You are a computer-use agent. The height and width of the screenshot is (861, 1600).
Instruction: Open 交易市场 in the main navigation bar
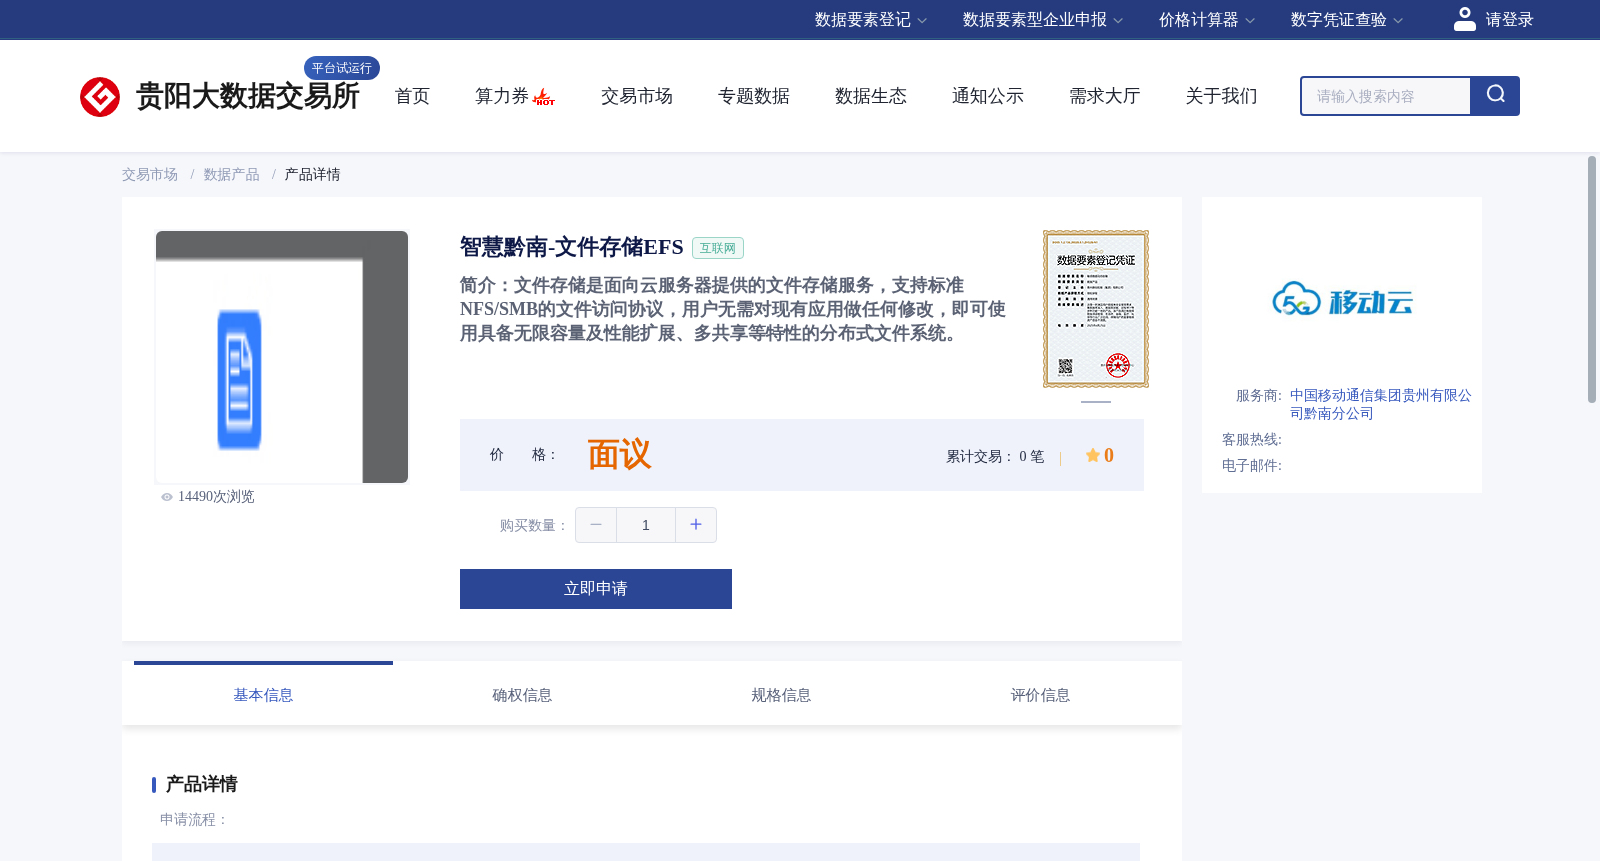pyautogui.click(x=637, y=96)
